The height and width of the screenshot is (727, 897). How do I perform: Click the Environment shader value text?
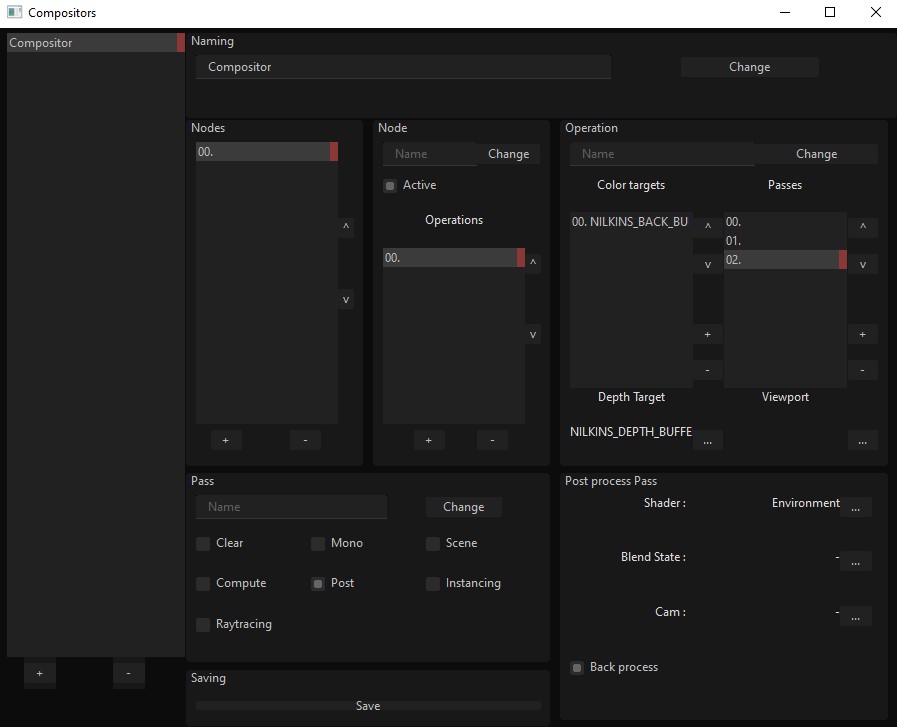[x=805, y=503]
